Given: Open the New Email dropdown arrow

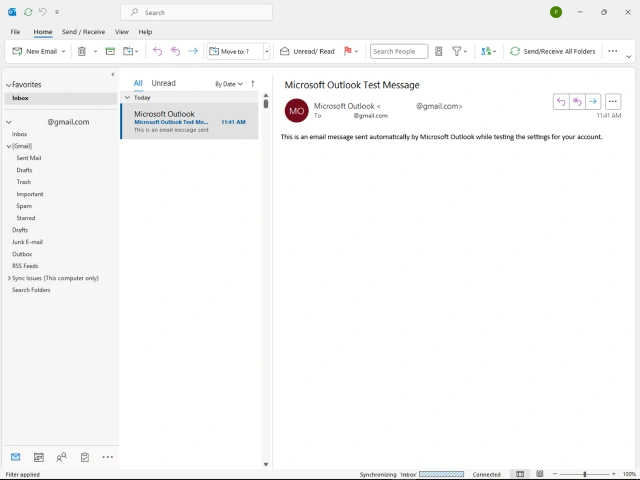Looking at the screenshot, I should coord(63,51).
